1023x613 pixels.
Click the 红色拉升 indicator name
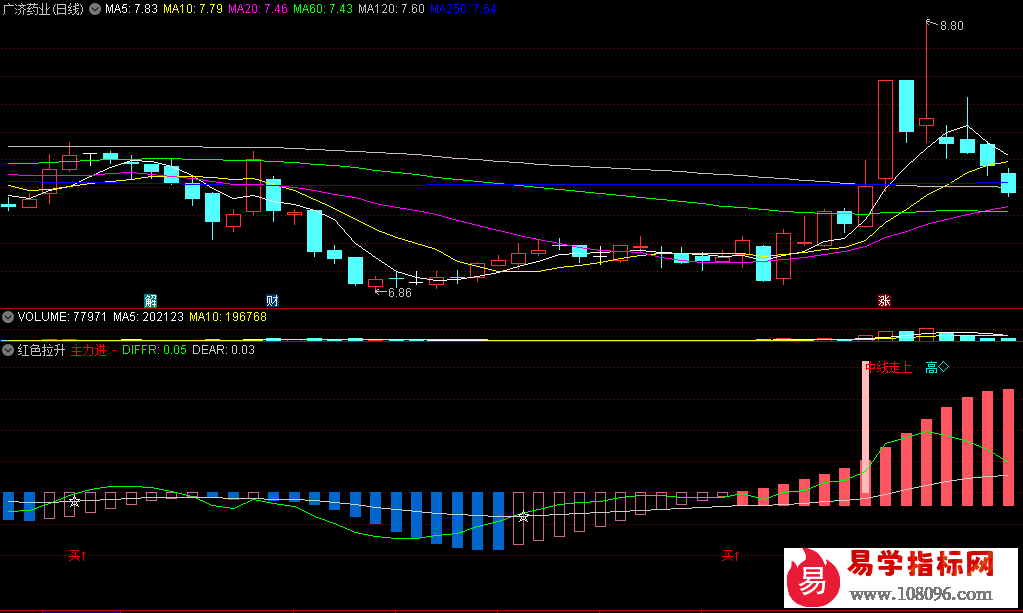(x=41, y=350)
